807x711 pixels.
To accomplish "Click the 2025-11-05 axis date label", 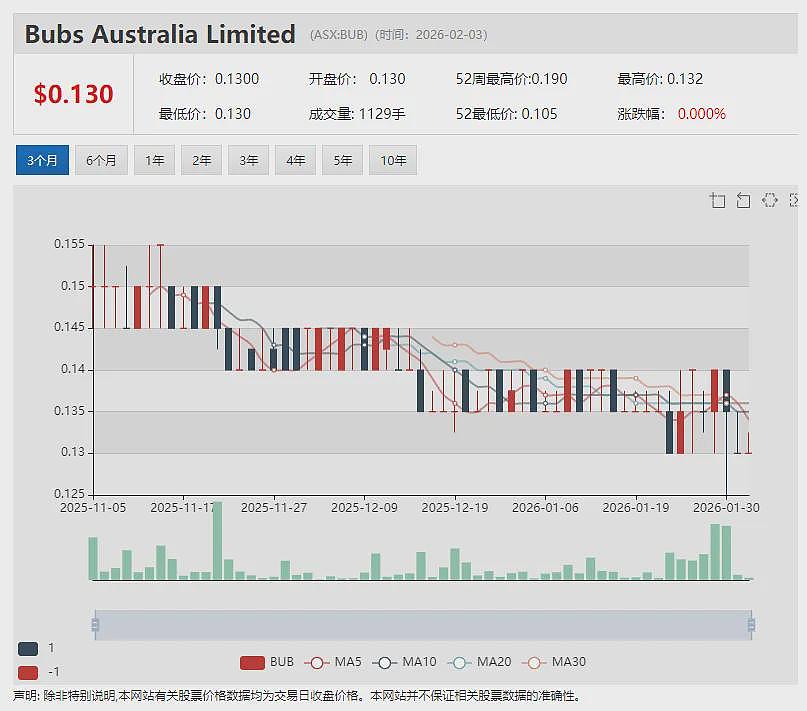I will click(x=93, y=508).
